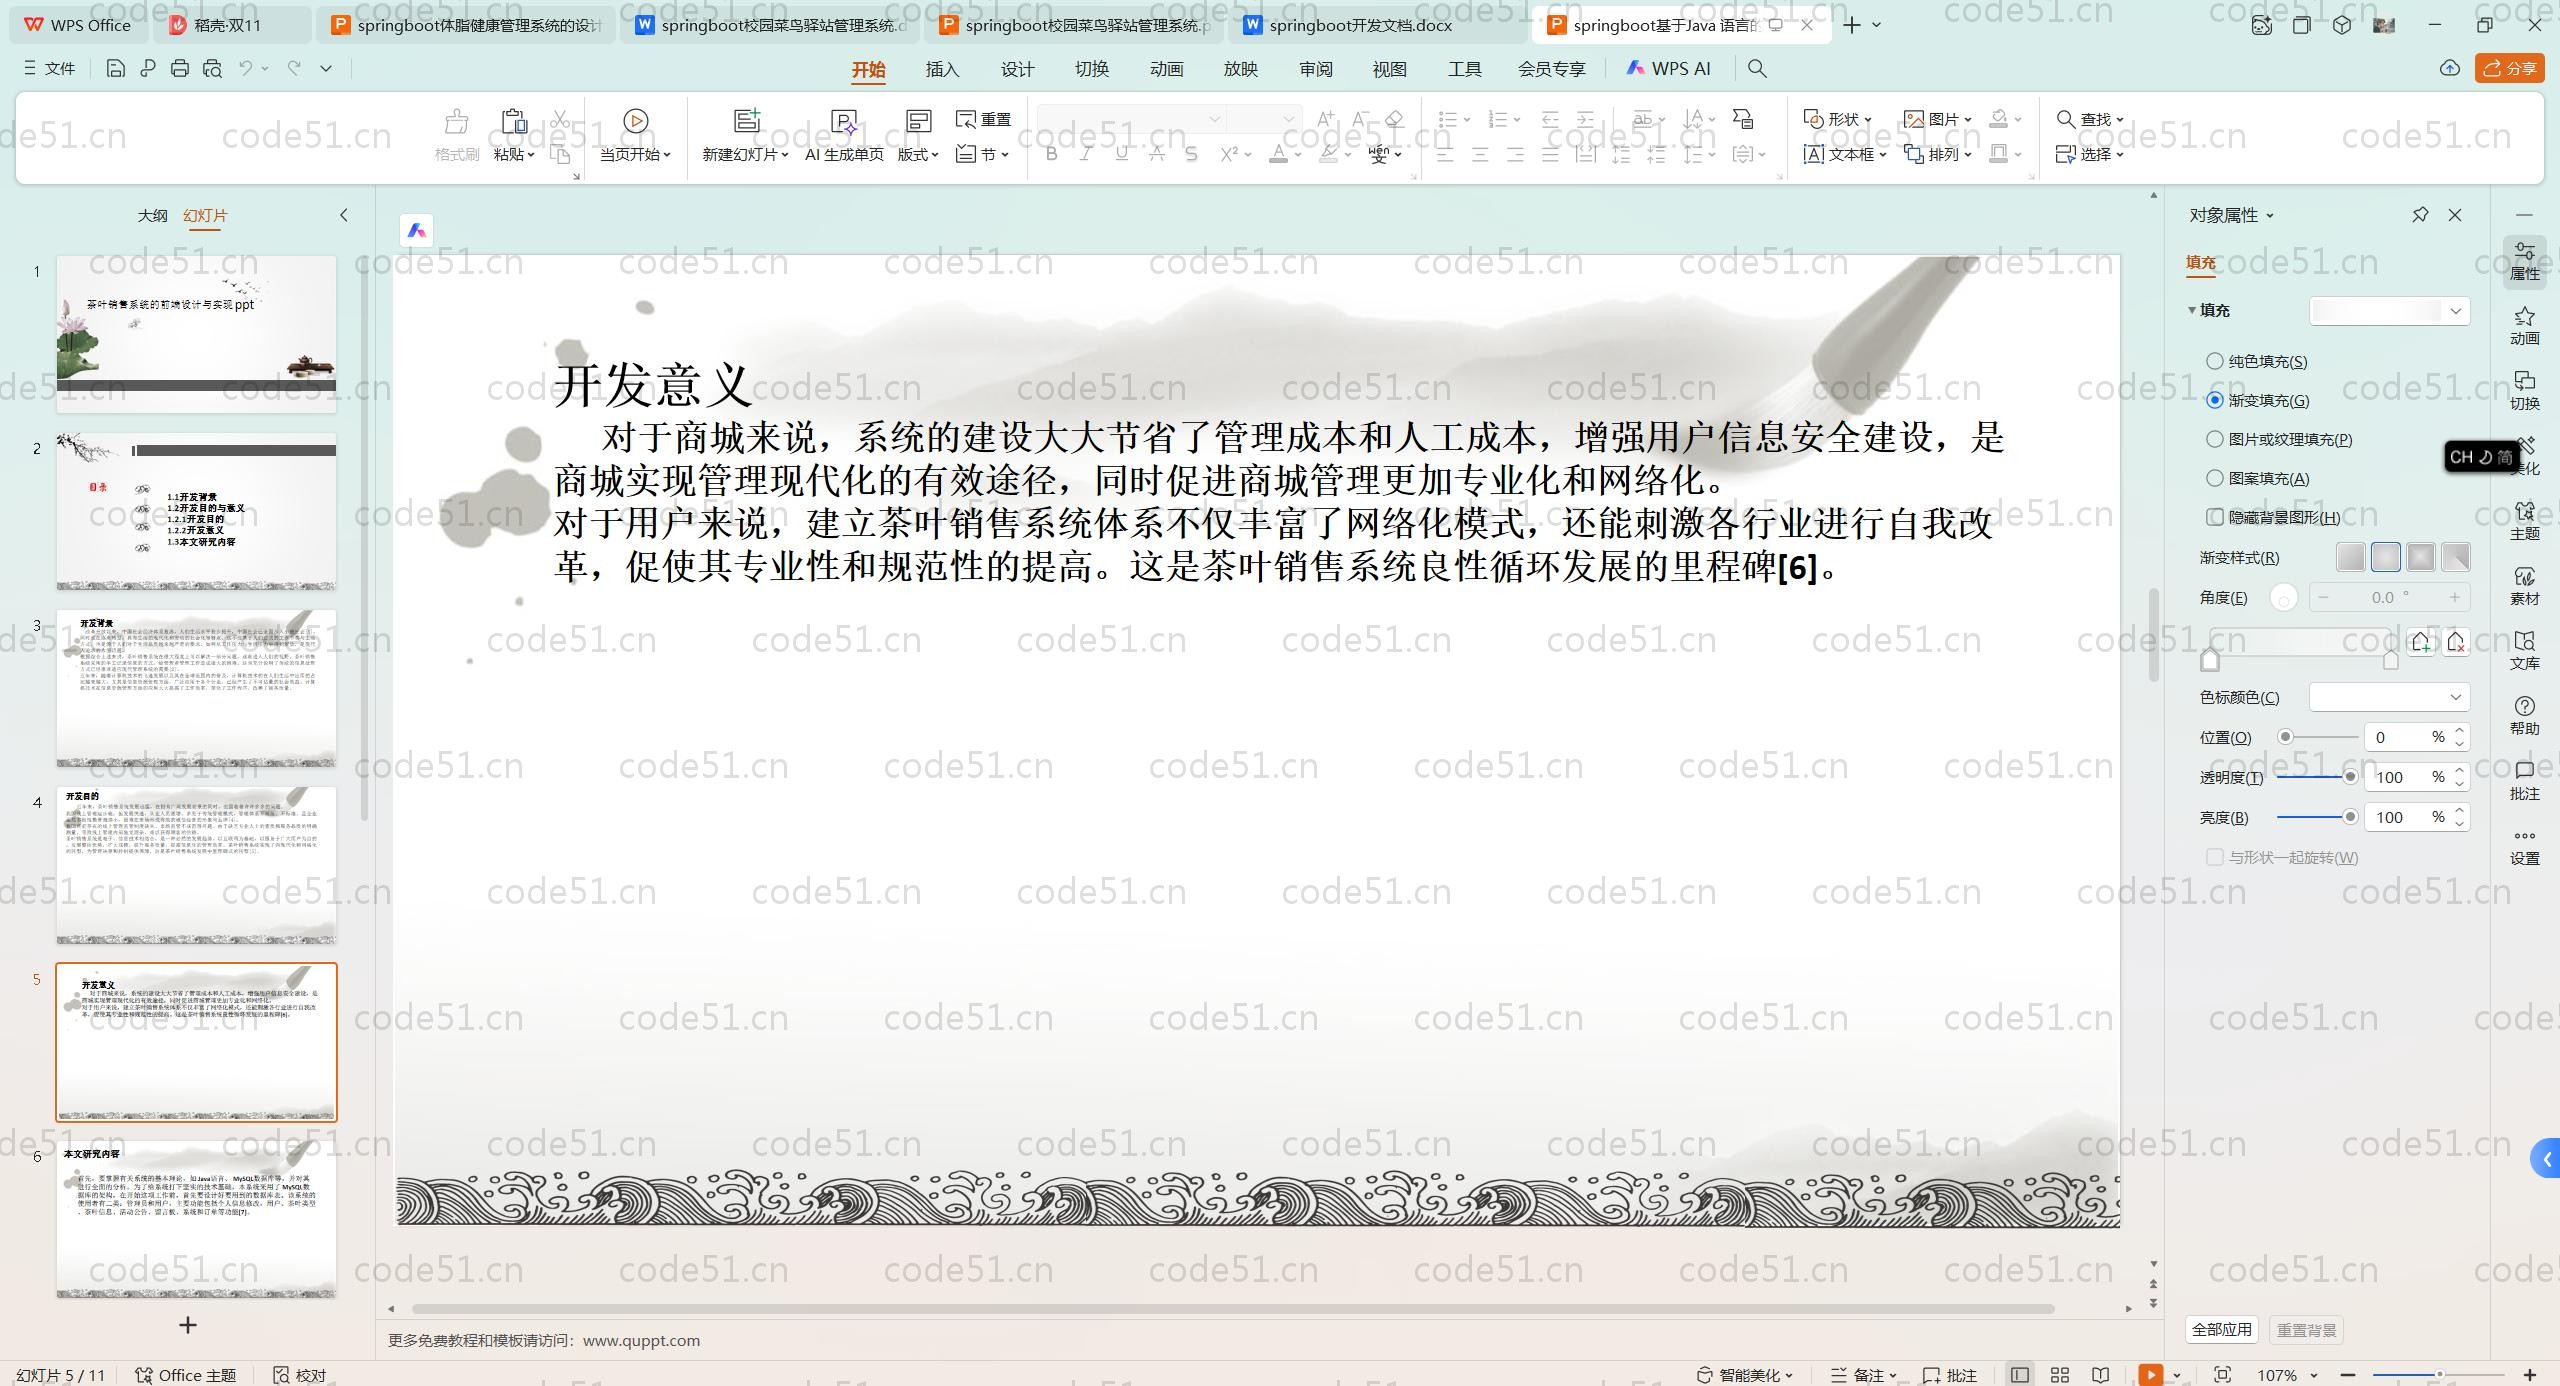This screenshot has width=2560, height=1386.
Task: Click the New Slide icon
Action: (x=746, y=121)
